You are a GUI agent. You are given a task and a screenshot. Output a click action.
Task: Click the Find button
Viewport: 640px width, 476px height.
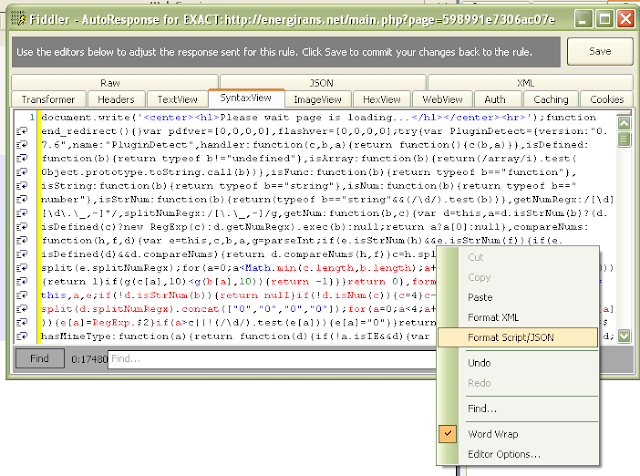[x=40, y=358]
